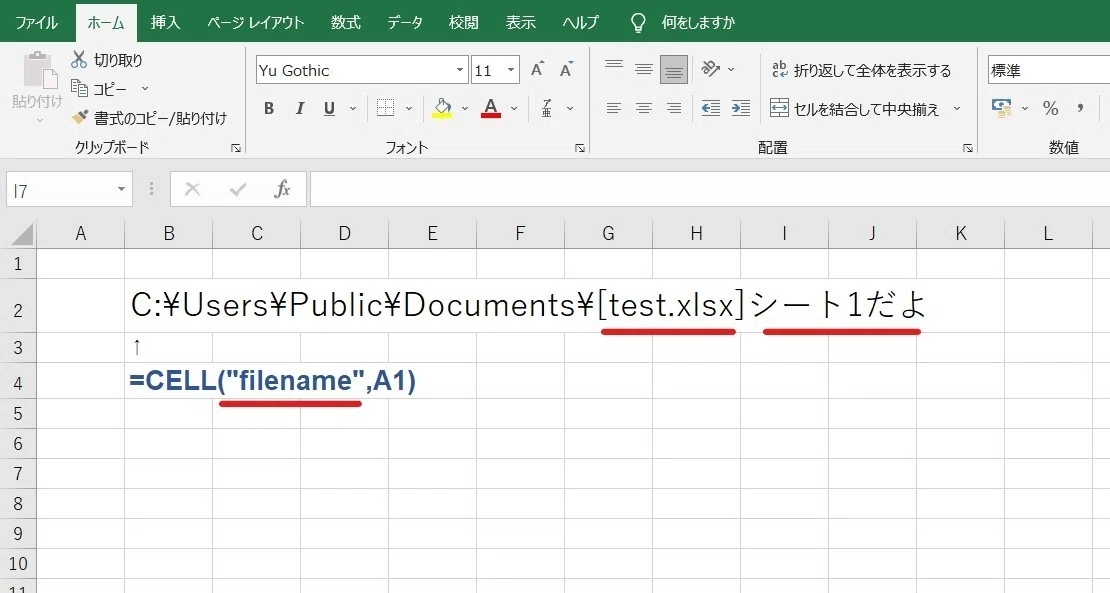The image size is (1110, 593).
Task: Apply red font color A
Action: (x=491, y=108)
